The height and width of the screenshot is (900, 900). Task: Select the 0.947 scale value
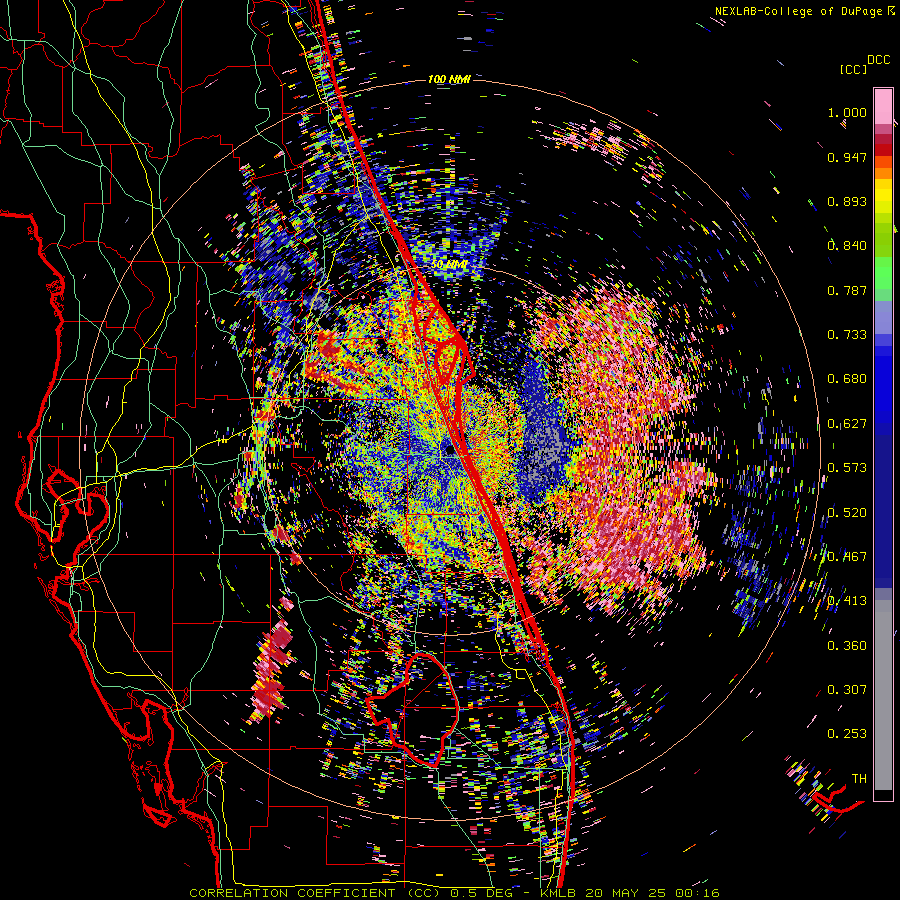pyautogui.click(x=847, y=157)
